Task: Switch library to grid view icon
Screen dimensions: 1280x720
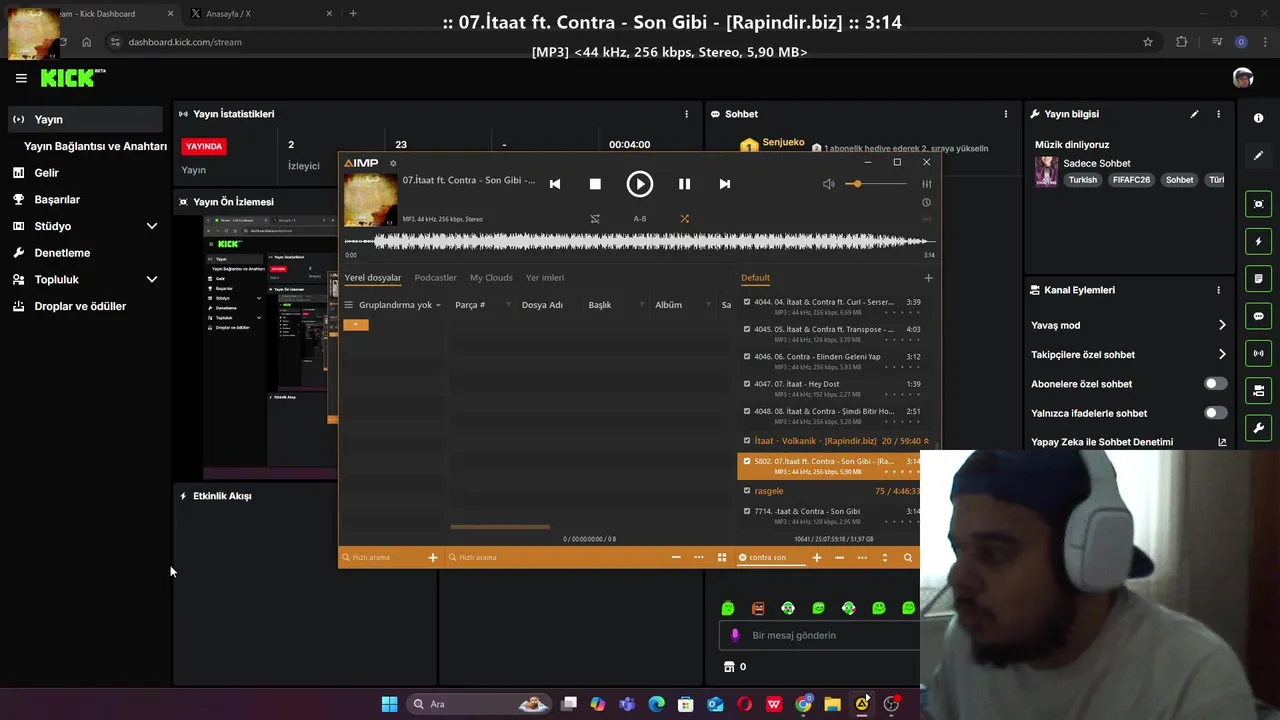Action: [722, 558]
